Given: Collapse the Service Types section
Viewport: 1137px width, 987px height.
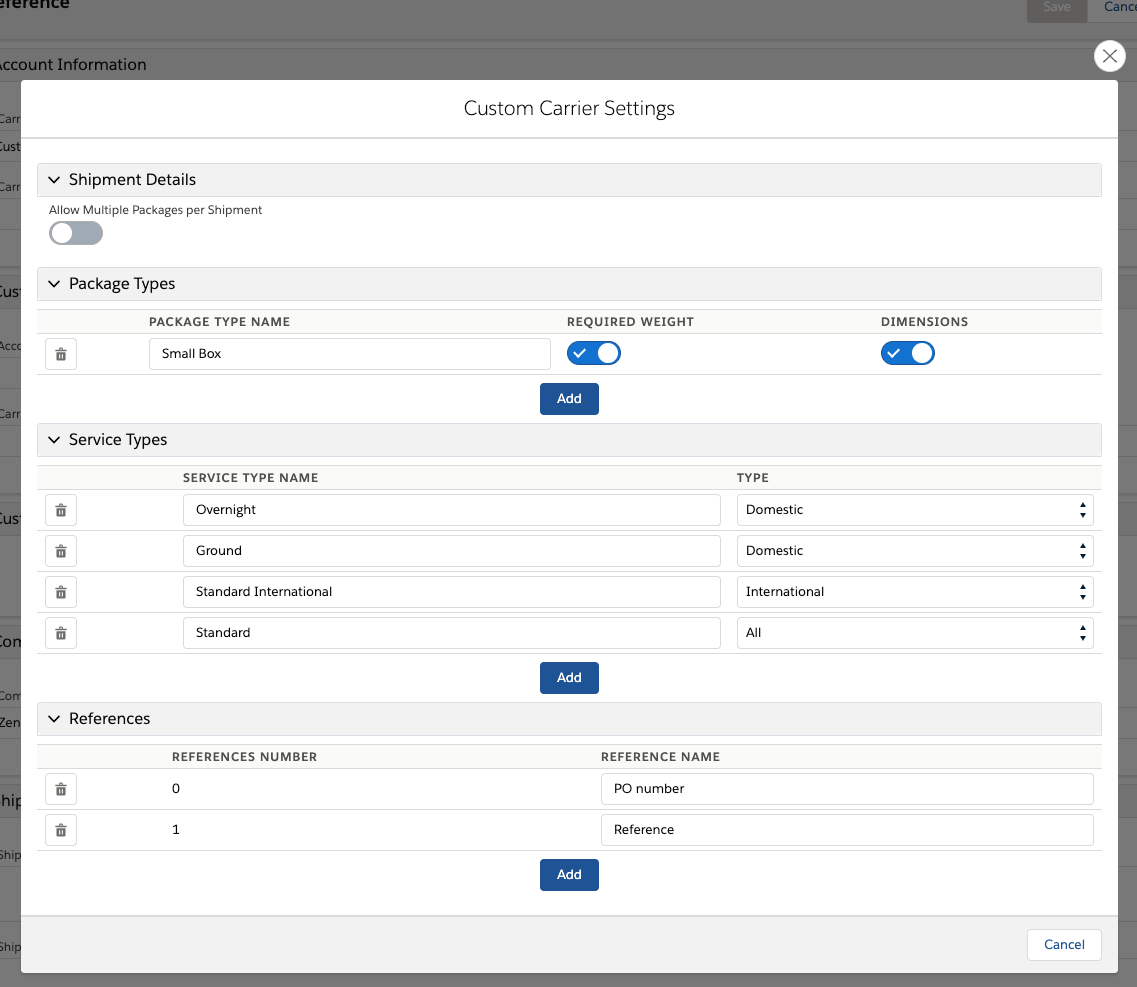Looking at the screenshot, I should tap(54, 439).
